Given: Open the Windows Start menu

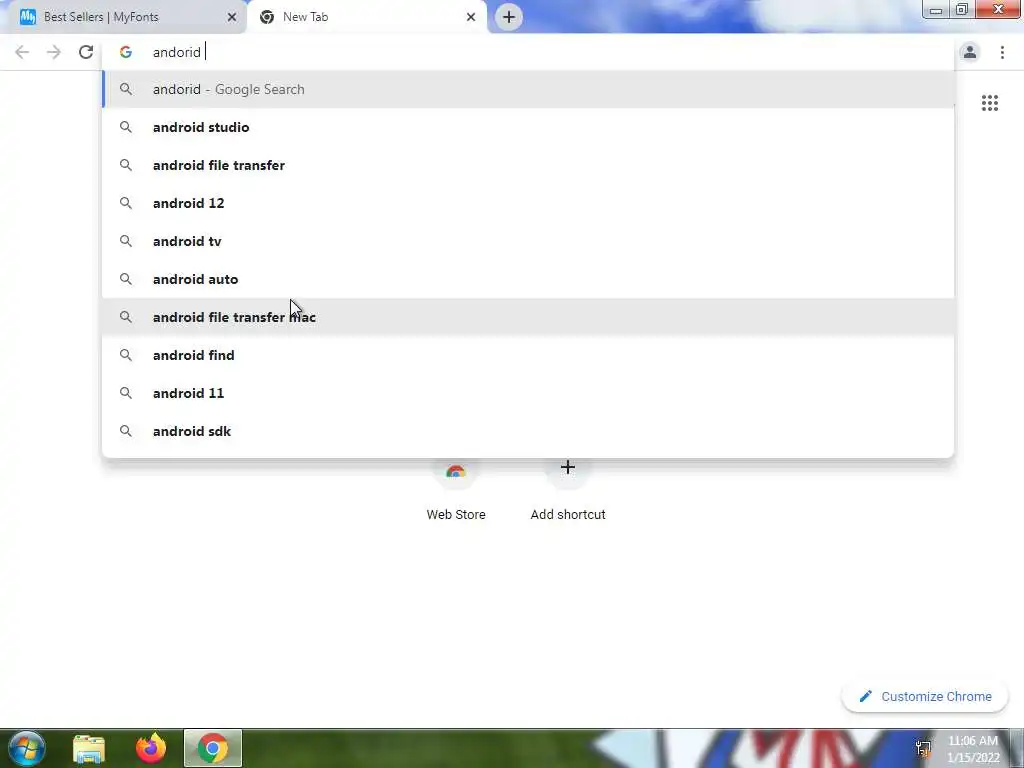Looking at the screenshot, I should tap(27, 748).
